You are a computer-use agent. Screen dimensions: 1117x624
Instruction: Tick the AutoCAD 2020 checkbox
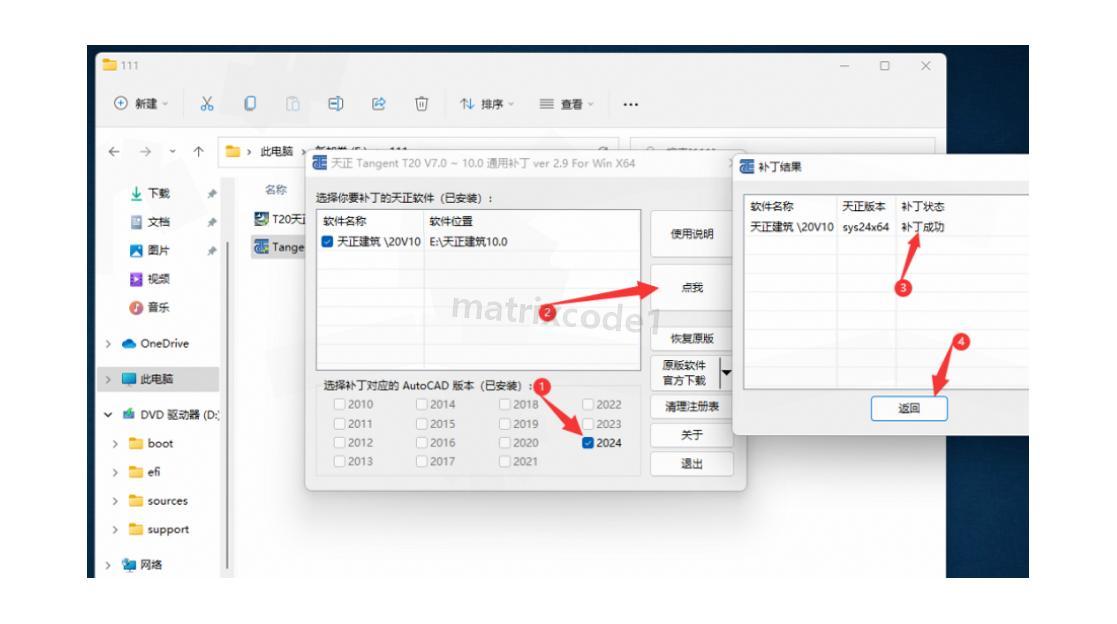point(504,442)
